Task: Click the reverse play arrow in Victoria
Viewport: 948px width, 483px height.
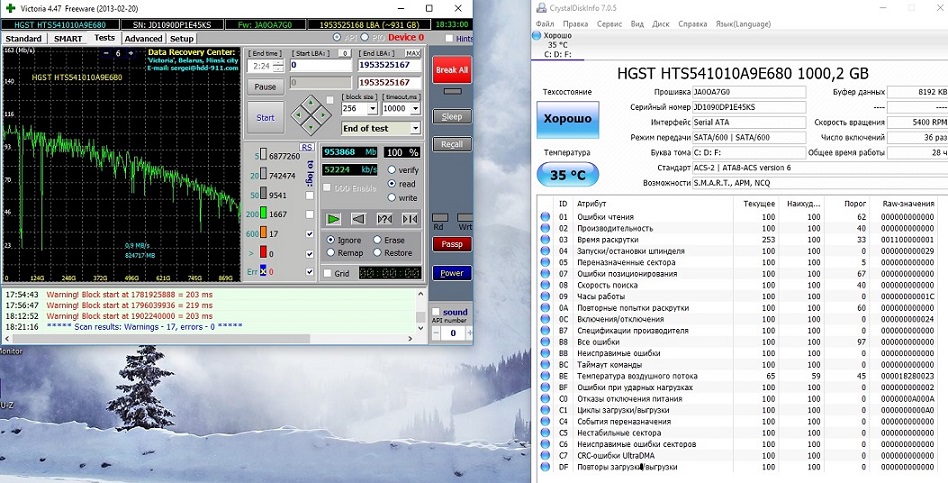Action: tap(359, 219)
